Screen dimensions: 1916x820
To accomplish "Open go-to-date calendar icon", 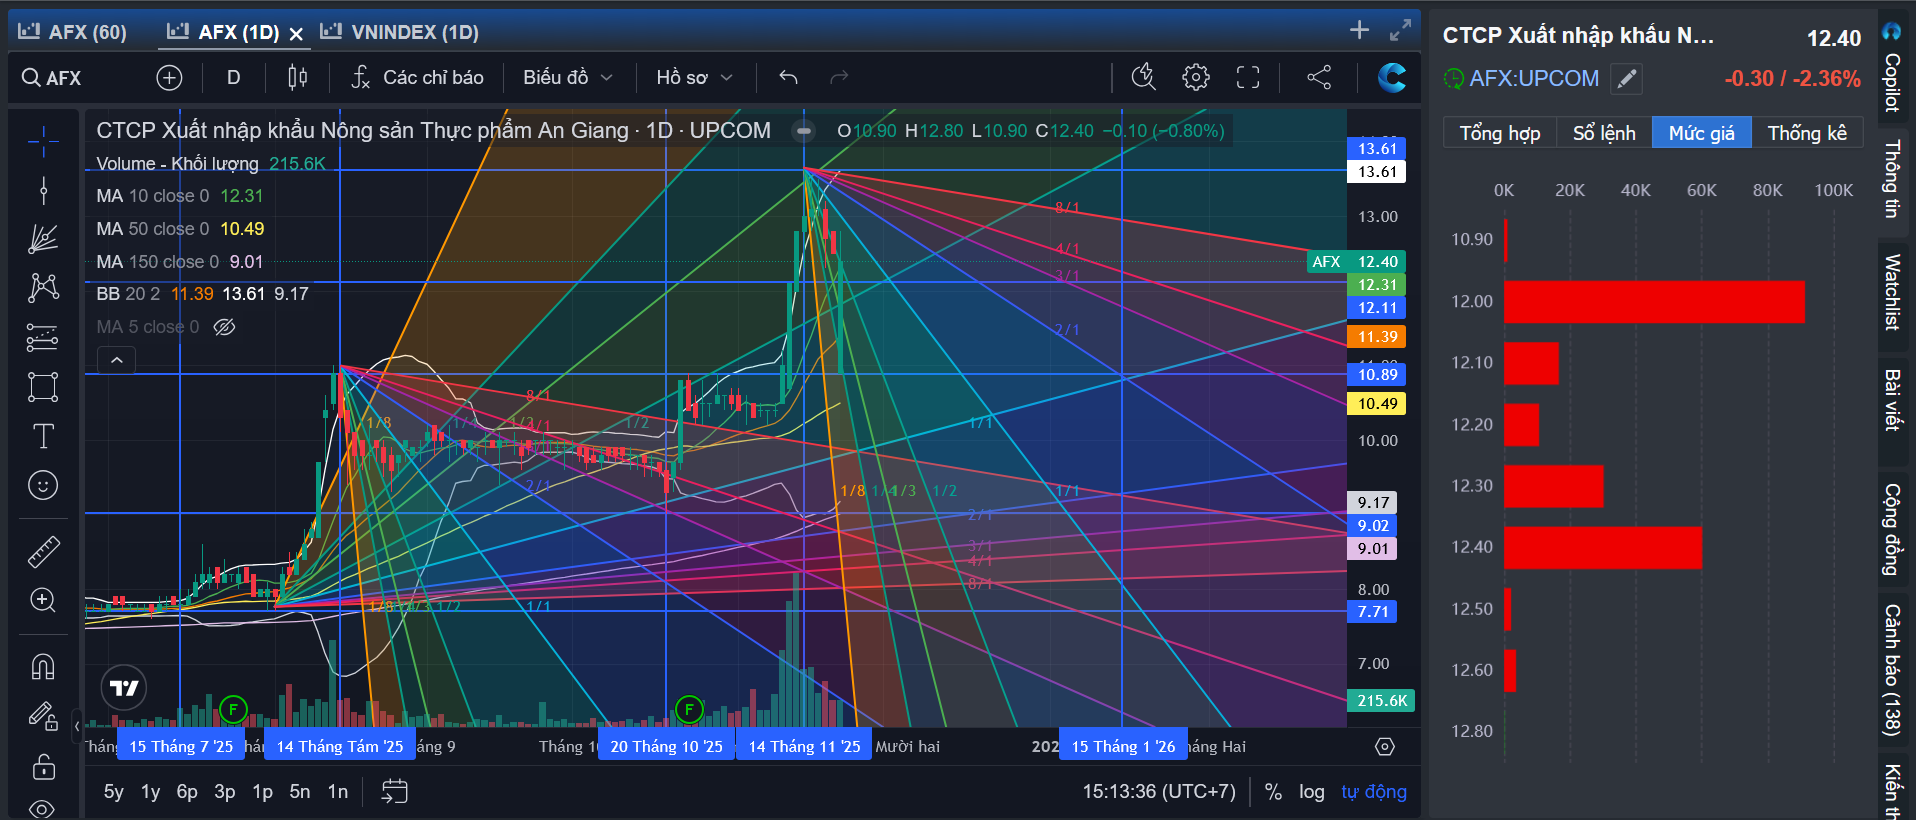I will point(395,791).
